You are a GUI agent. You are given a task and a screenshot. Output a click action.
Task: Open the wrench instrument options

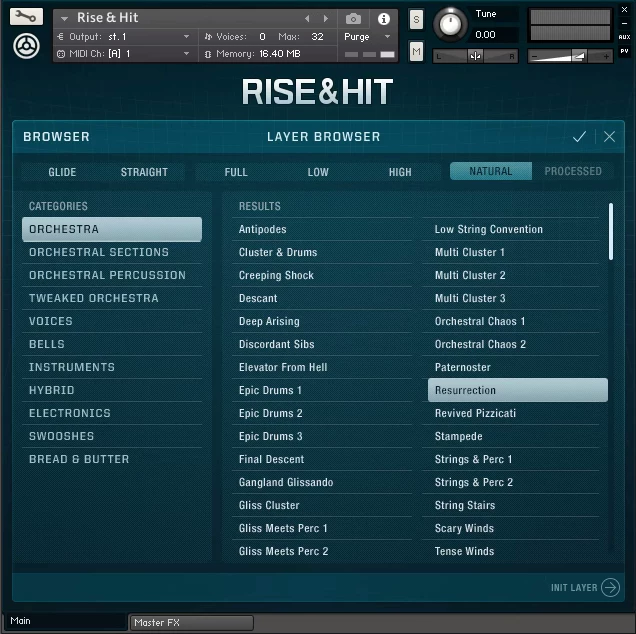(26, 17)
